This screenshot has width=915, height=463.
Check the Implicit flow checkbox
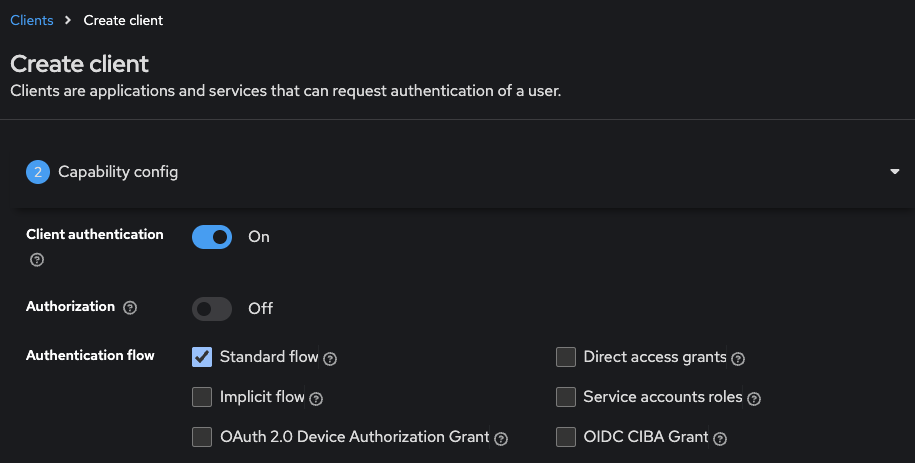pos(202,397)
